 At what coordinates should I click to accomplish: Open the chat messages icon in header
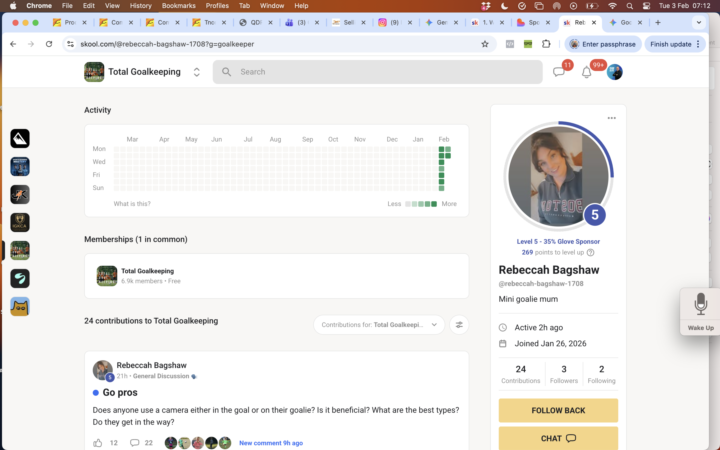coord(559,72)
